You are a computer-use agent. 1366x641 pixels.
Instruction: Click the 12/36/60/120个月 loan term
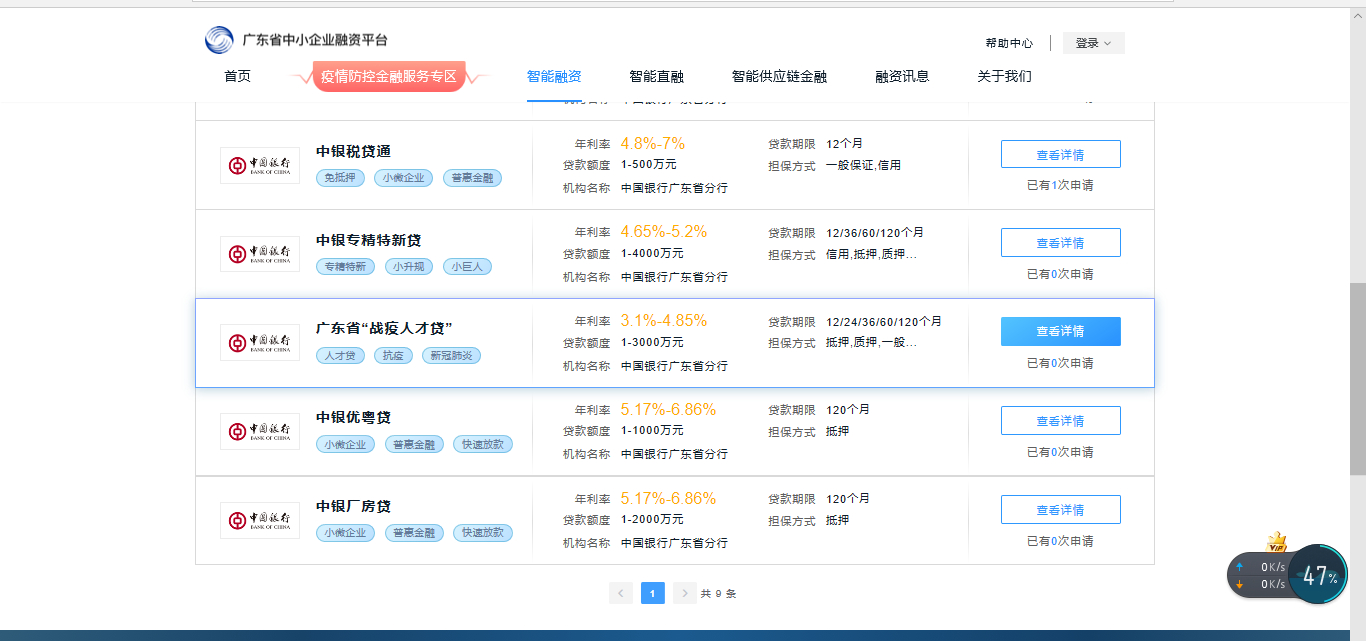tap(875, 233)
